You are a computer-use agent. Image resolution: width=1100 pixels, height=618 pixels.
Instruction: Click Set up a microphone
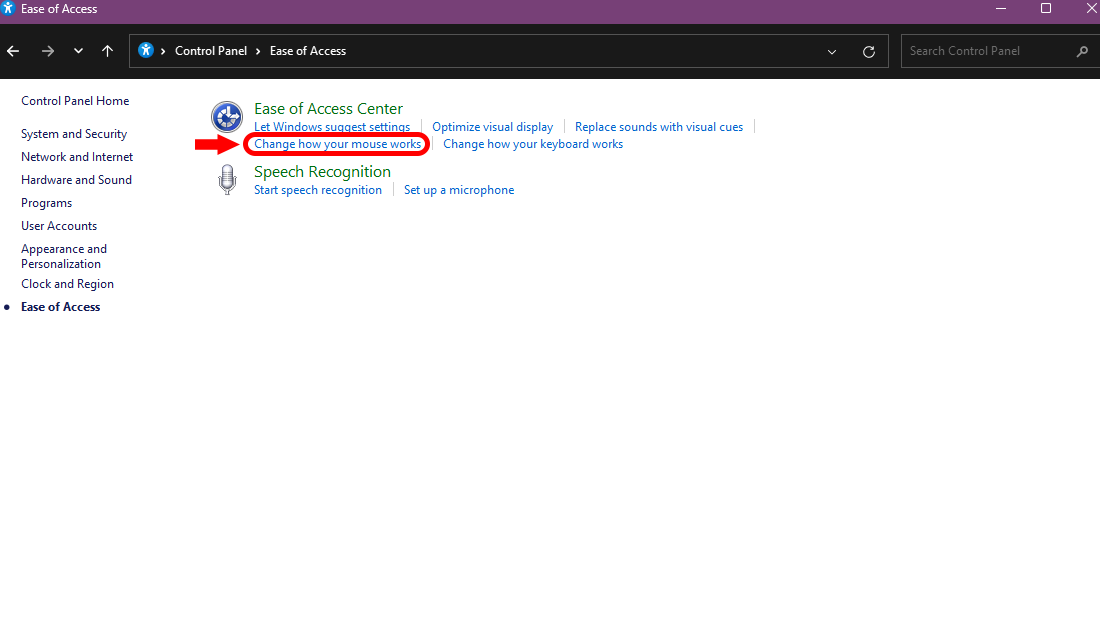(459, 190)
